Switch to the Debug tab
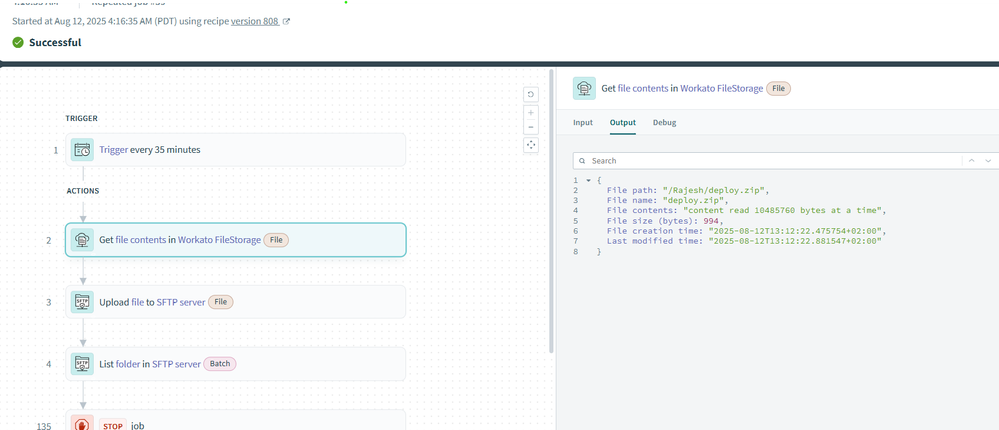Screen dimensions: 999x430 click(x=665, y=122)
